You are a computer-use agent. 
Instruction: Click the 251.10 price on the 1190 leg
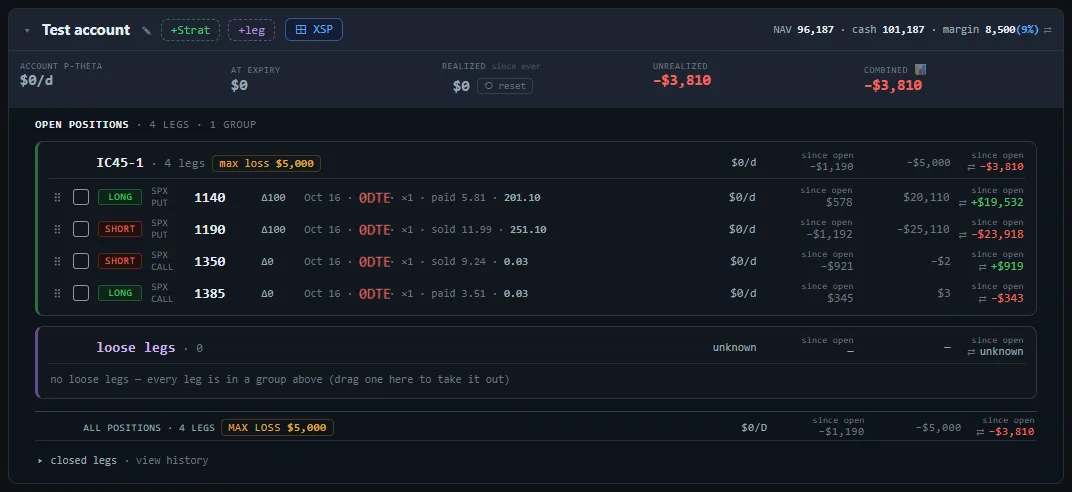click(x=528, y=230)
